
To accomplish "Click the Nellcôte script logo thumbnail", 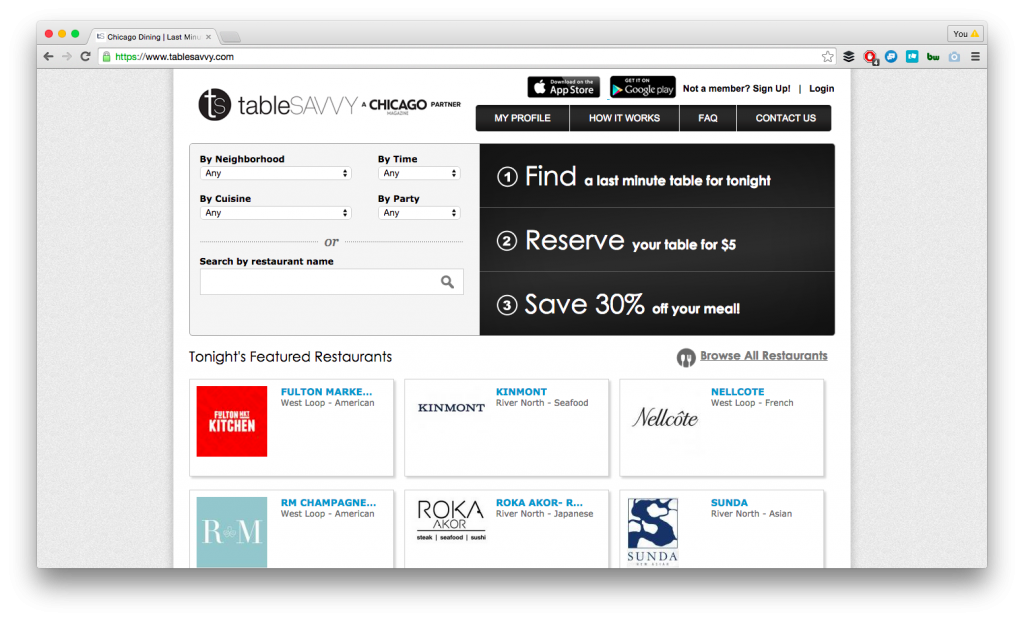I will click(x=665, y=417).
